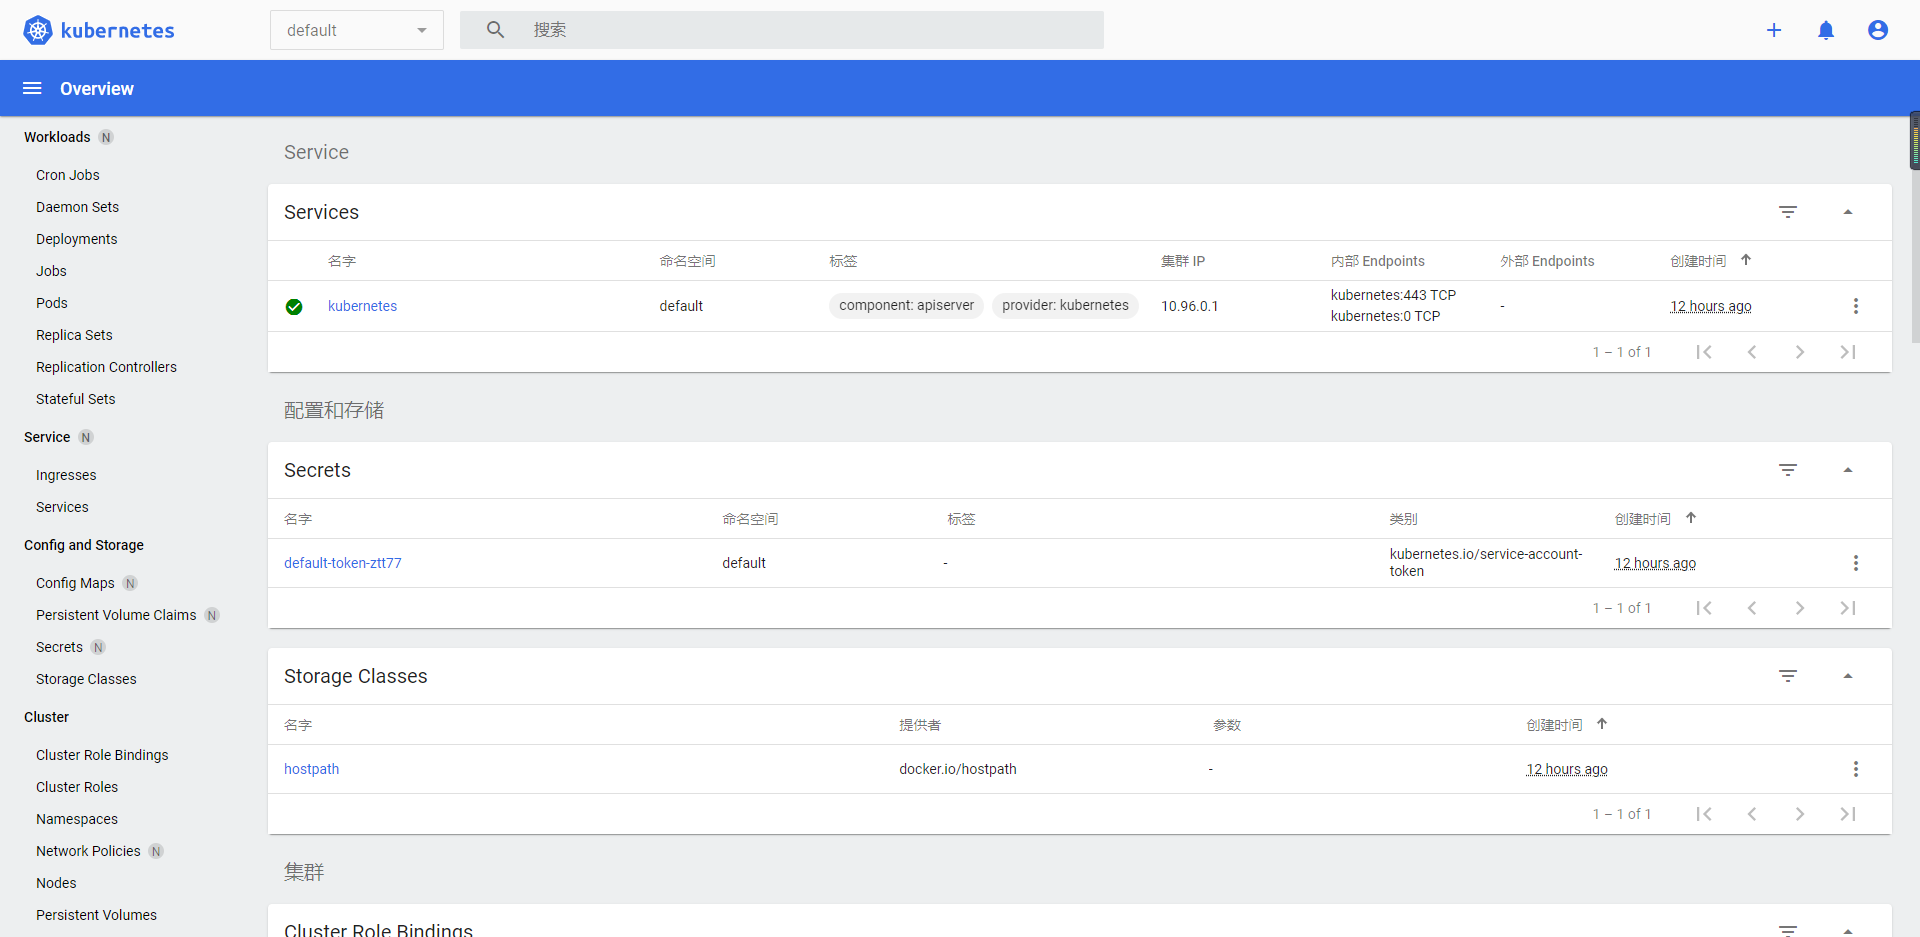This screenshot has width=1920, height=937.
Task: Sort Storage Classes by creation time arrow
Action: tap(1602, 724)
